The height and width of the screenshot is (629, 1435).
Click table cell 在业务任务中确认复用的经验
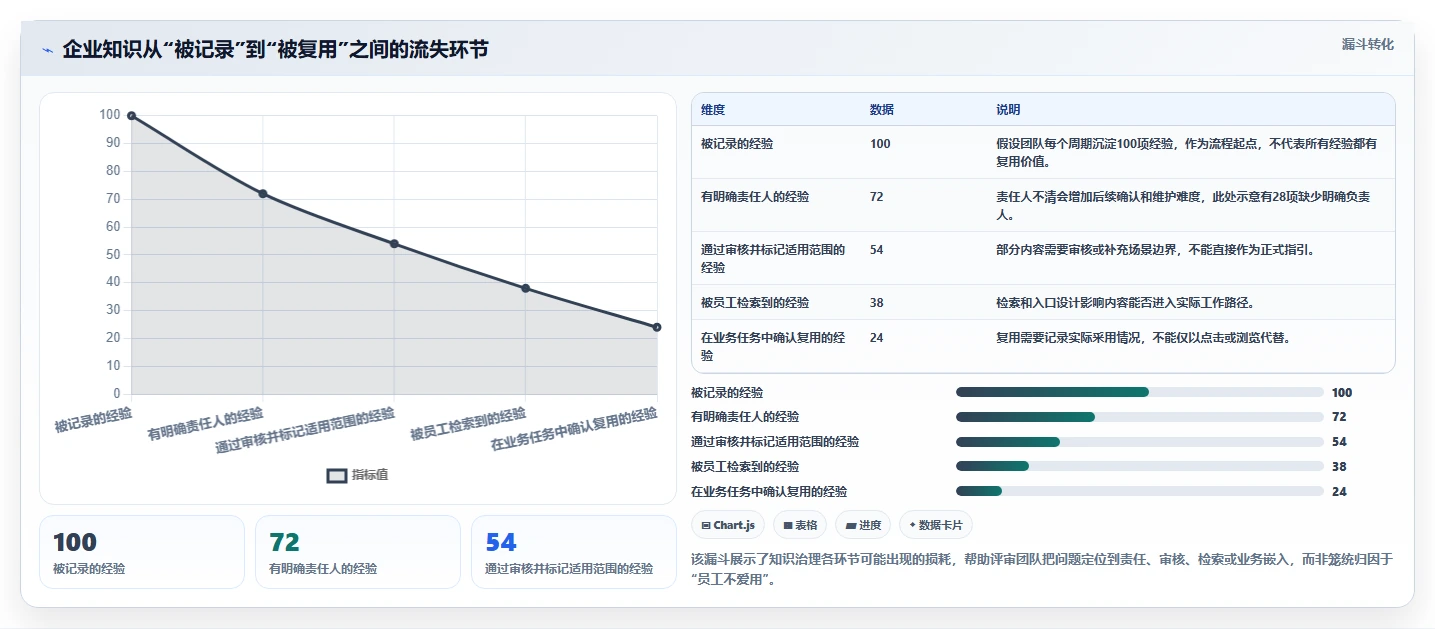(774, 347)
